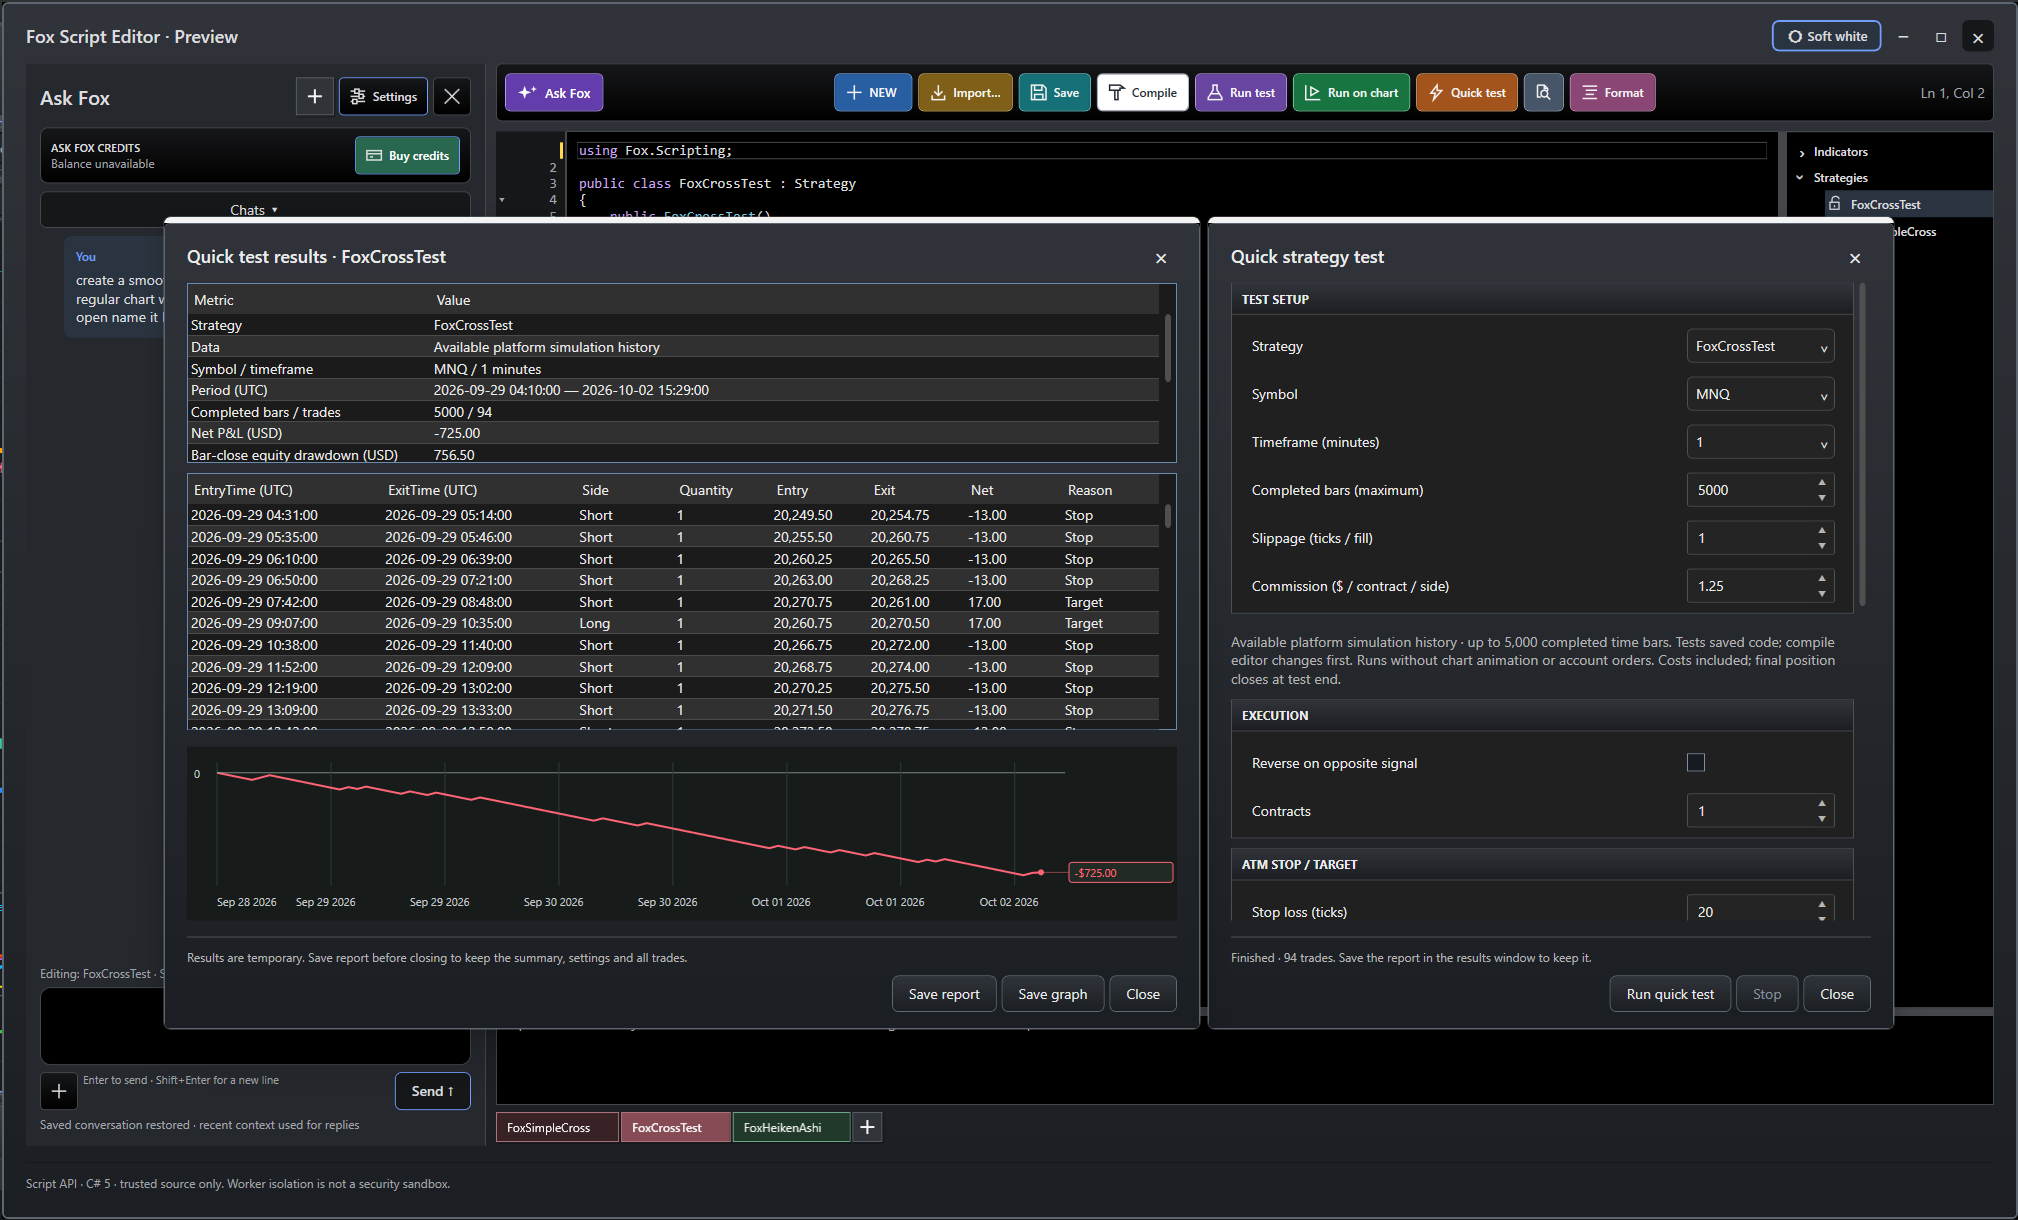Select the trade row entered 2026-09-29 09:07:00
The height and width of the screenshot is (1220, 2018).
(x=674, y=623)
